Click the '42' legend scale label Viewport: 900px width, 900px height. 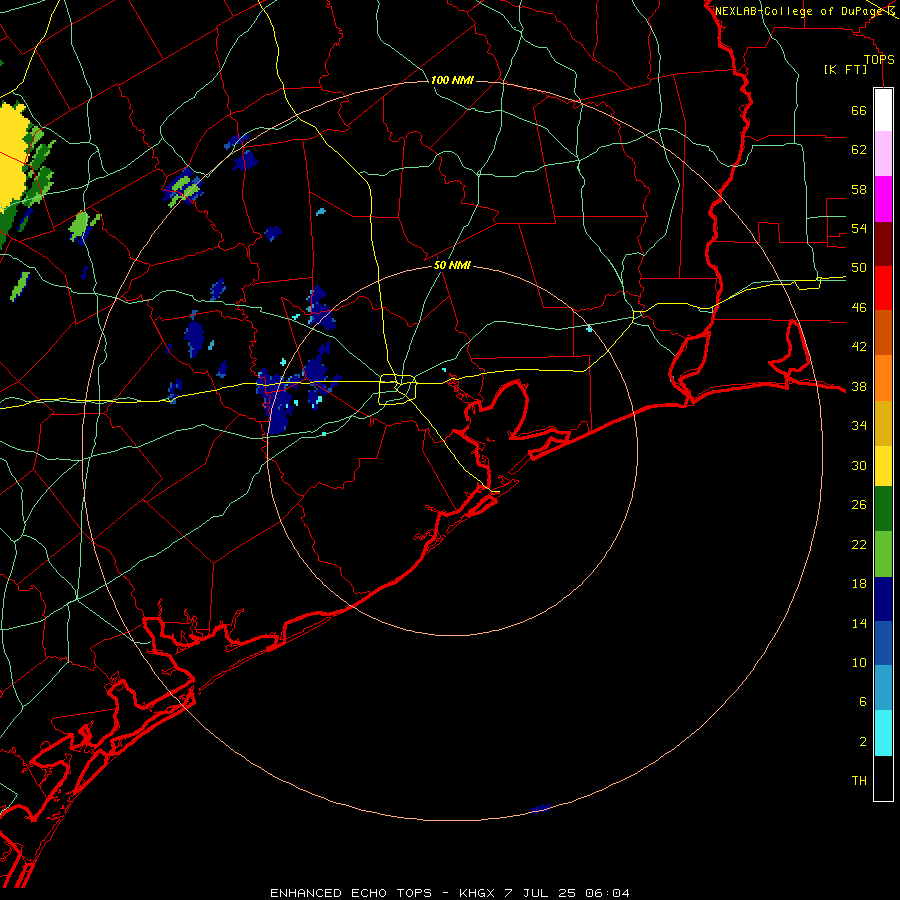[x=859, y=347]
